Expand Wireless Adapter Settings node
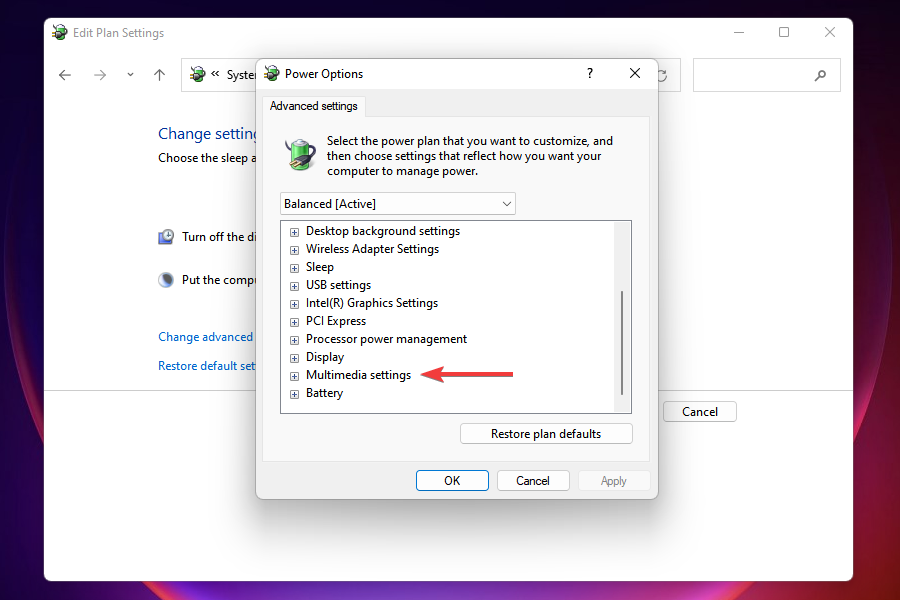900x600 pixels. (x=294, y=250)
